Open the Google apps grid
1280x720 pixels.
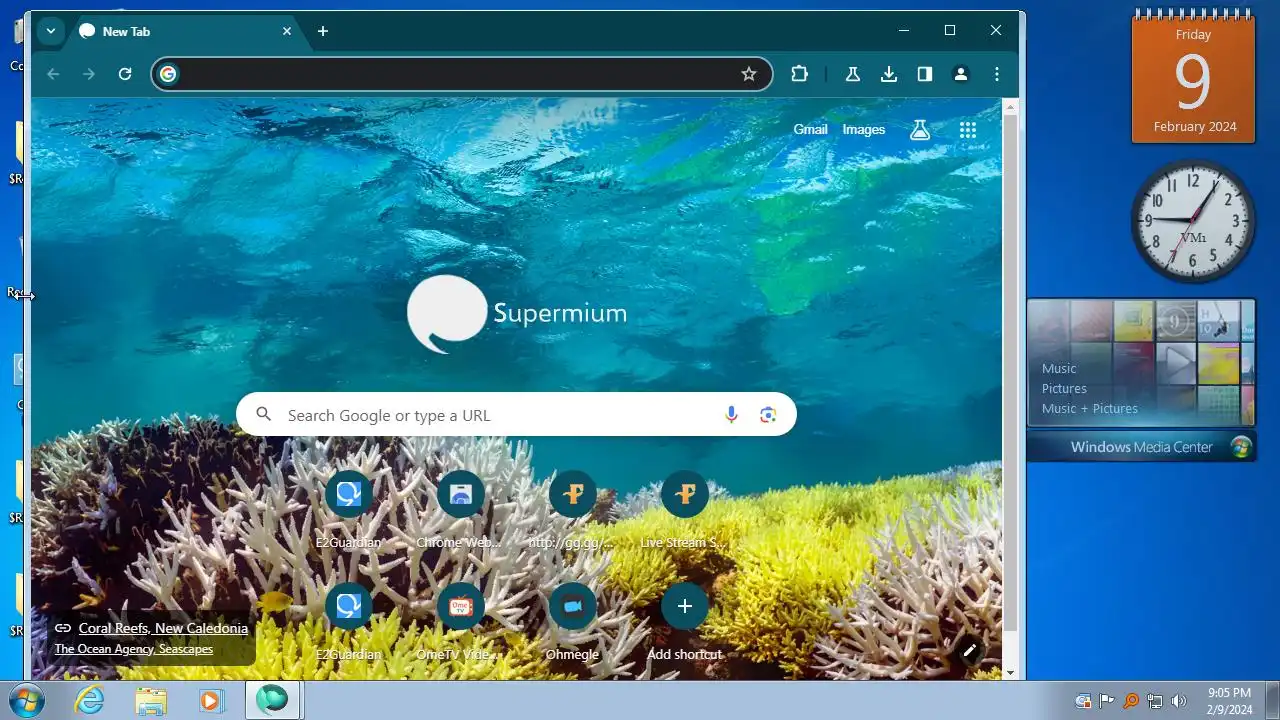pyautogui.click(x=967, y=130)
